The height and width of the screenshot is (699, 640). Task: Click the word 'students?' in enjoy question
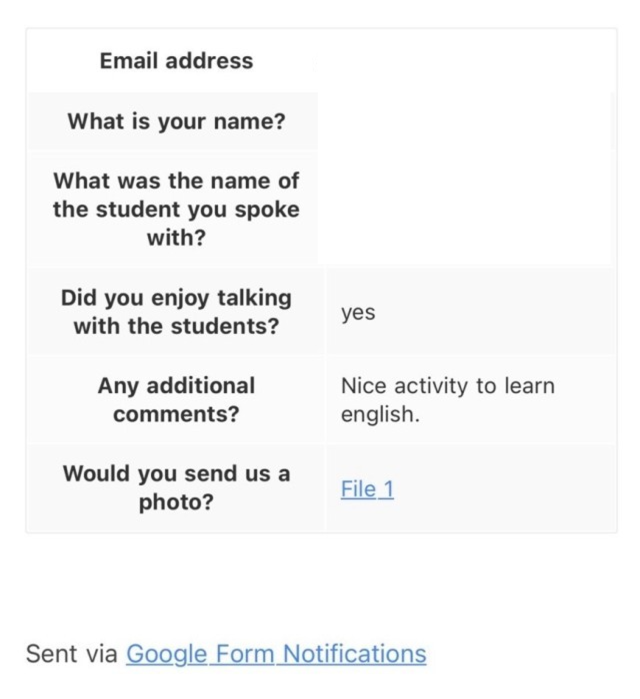click(225, 326)
